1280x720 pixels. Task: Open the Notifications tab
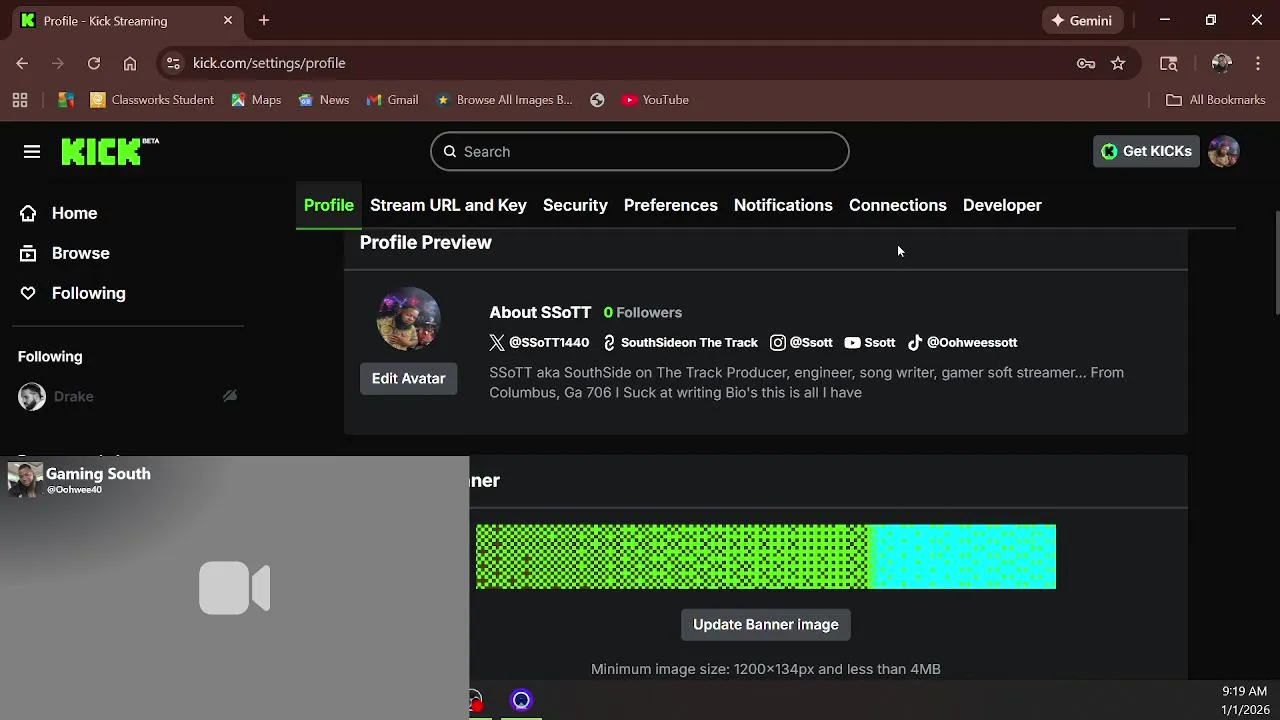coord(783,205)
